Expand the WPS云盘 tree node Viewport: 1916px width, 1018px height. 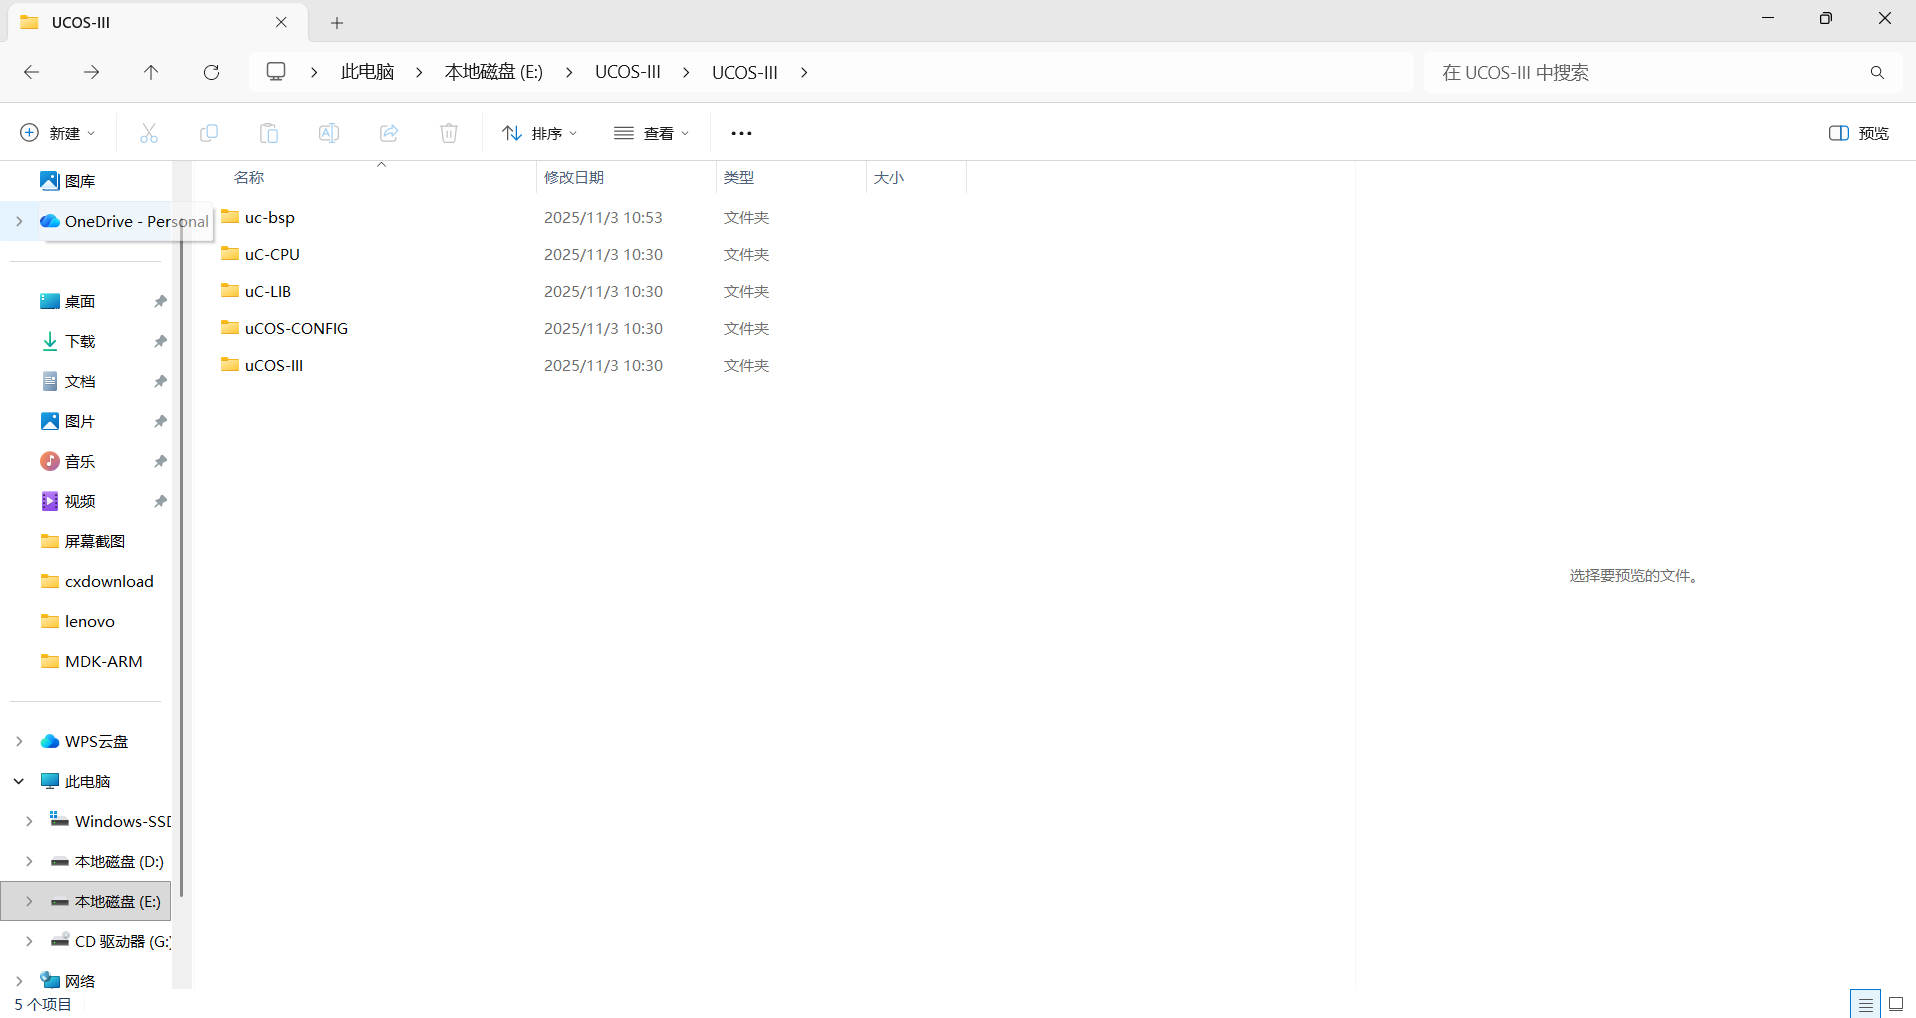point(19,741)
